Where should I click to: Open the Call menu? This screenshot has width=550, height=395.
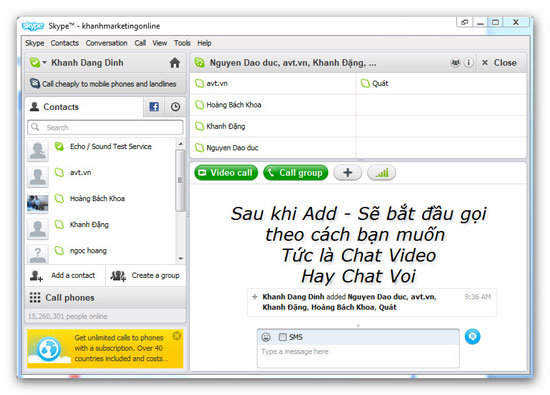pyautogui.click(x=140, y=43)
